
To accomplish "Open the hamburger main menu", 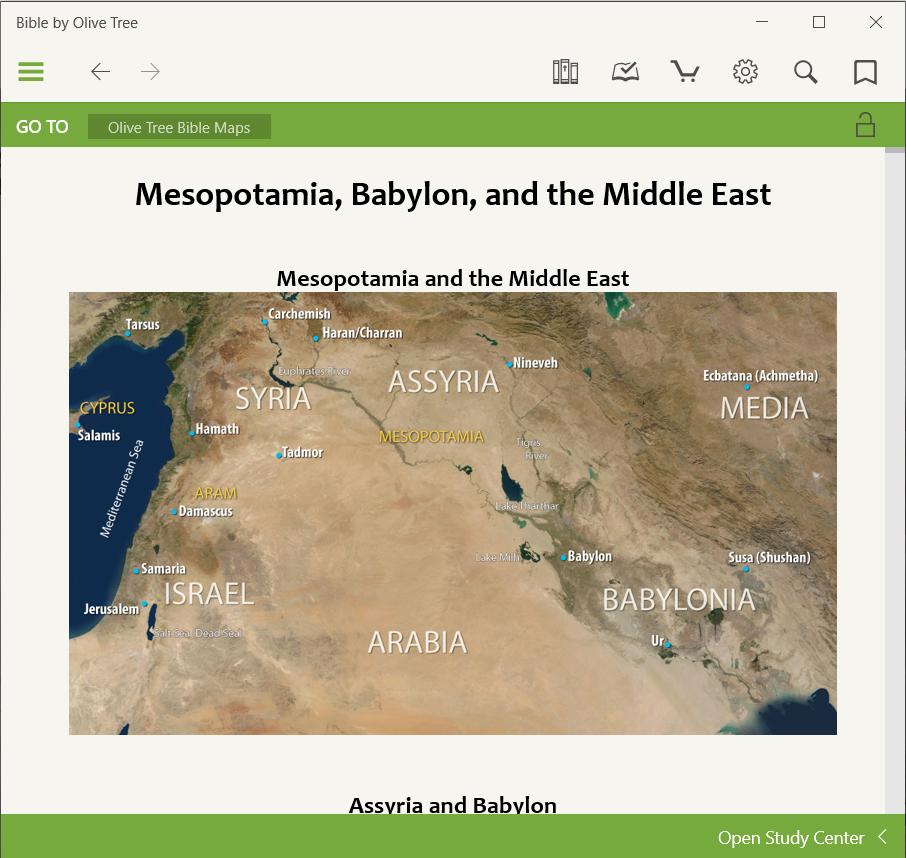I will click(x=31, y=72).
